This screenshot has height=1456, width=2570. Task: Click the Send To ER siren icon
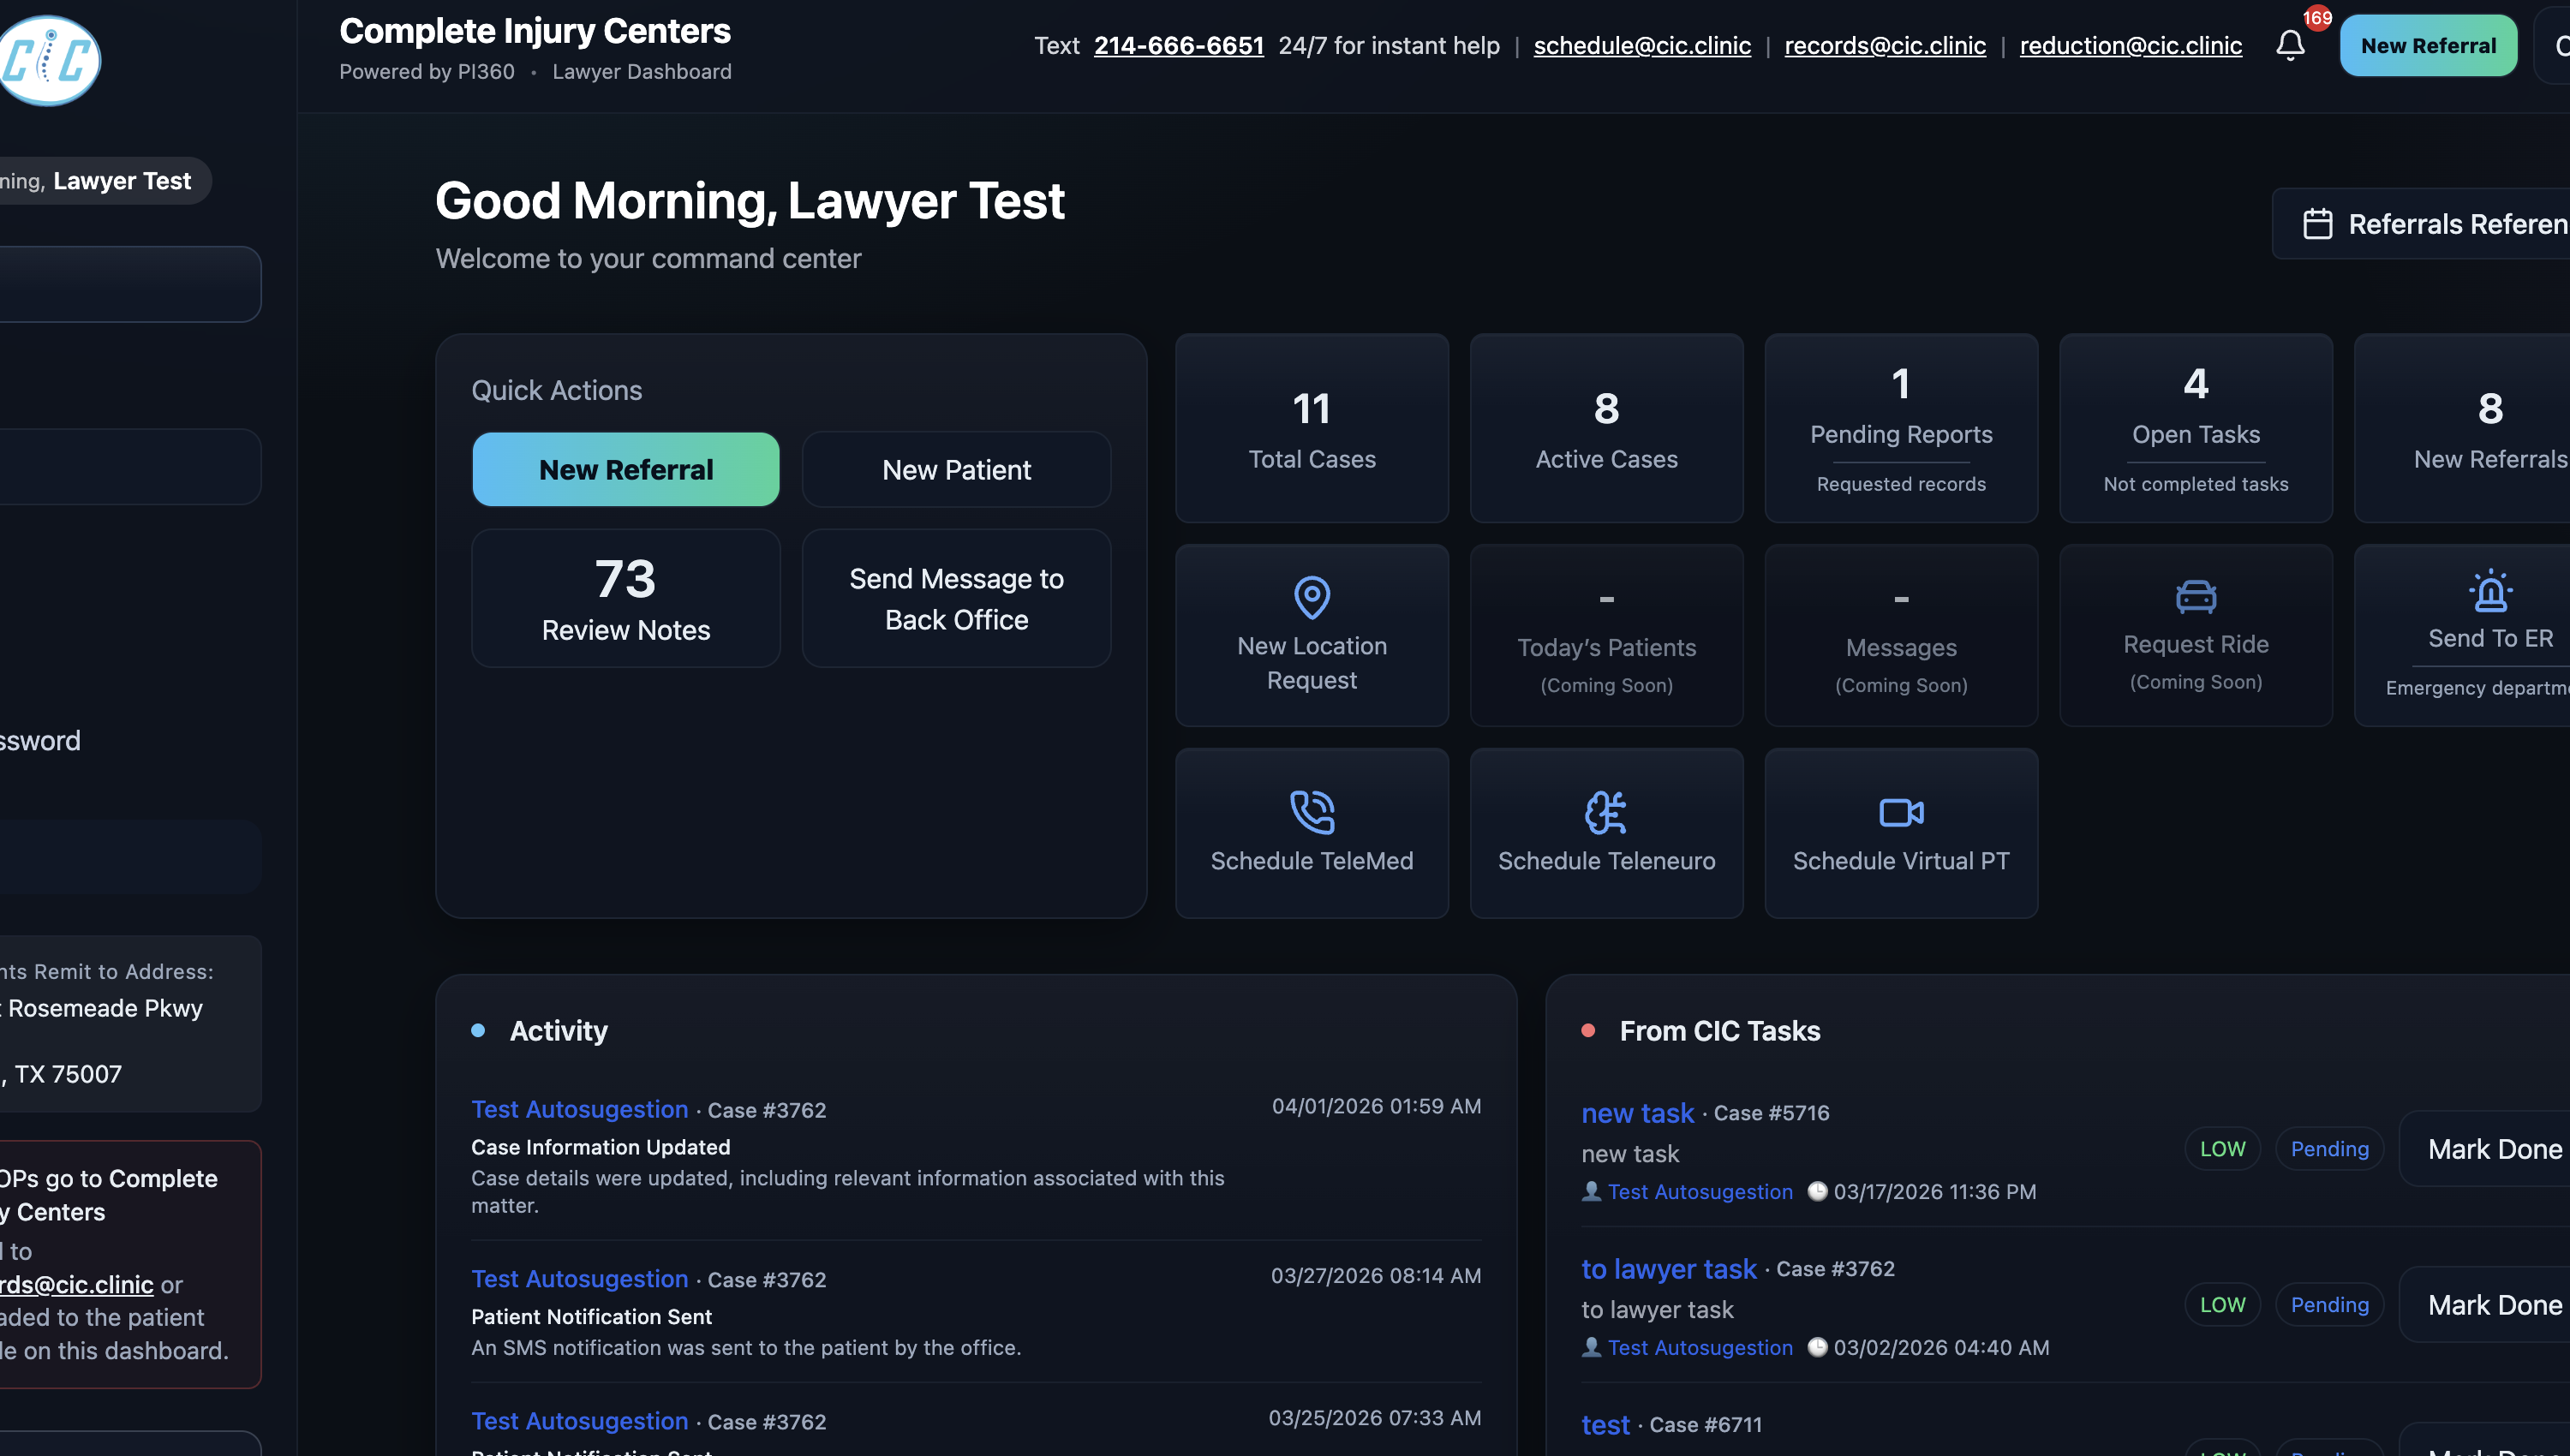2490,590
